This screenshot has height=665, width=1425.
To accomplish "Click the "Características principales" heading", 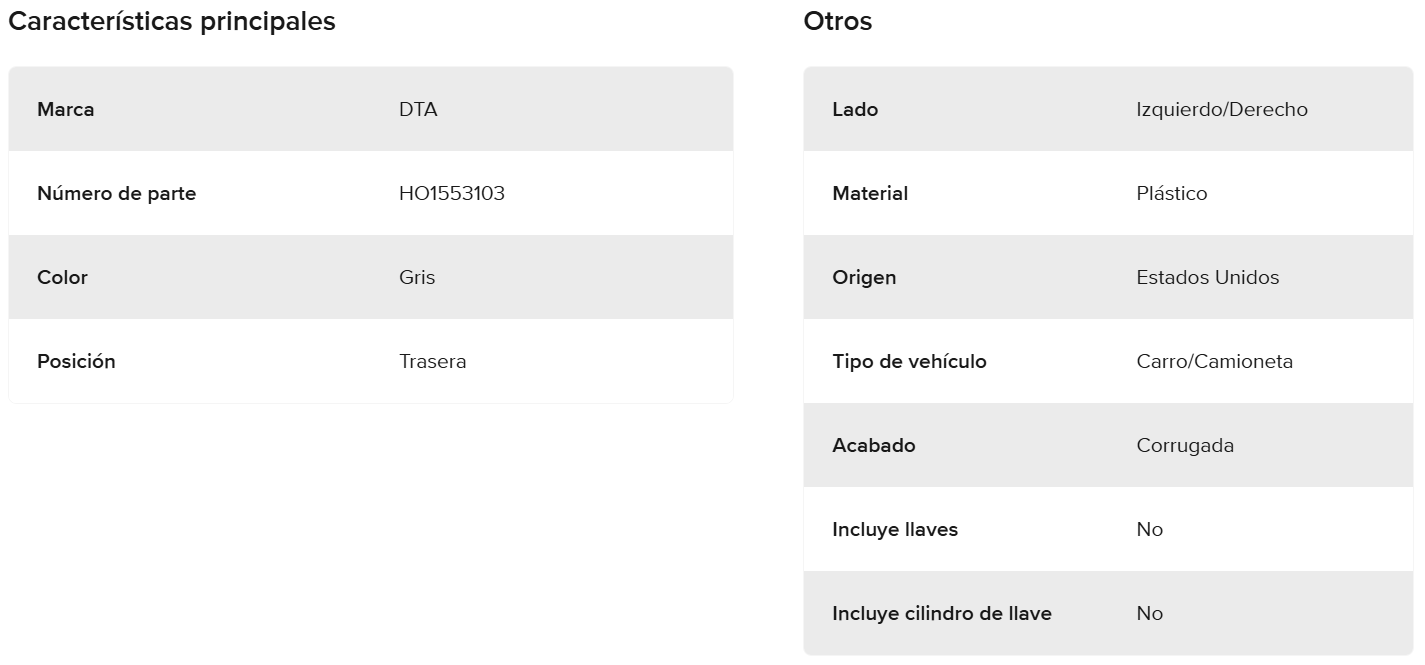I will coord(172,21).
